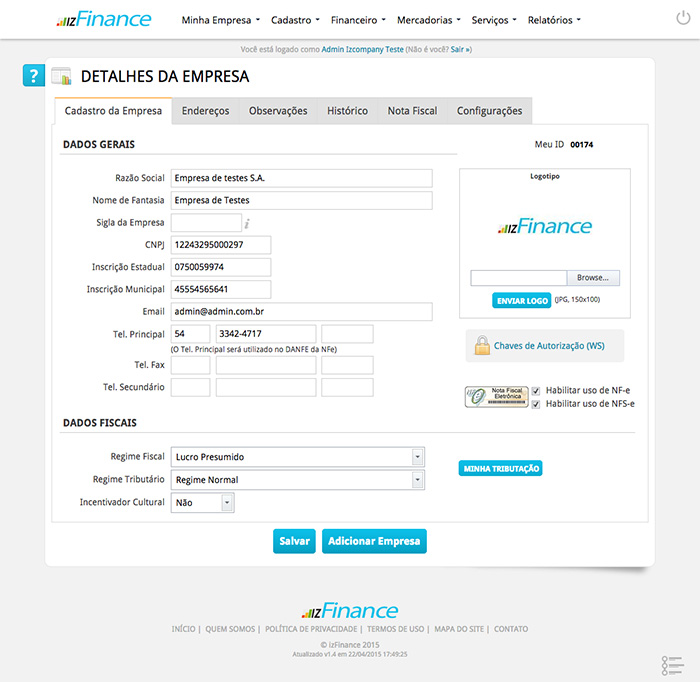
Task: Toggle Habilitar uso de NFS-e checkbox
Action: pos(536,404)
